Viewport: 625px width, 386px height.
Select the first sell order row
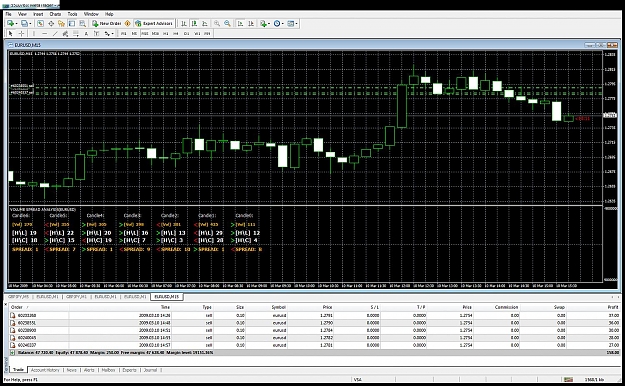point(314,315)
